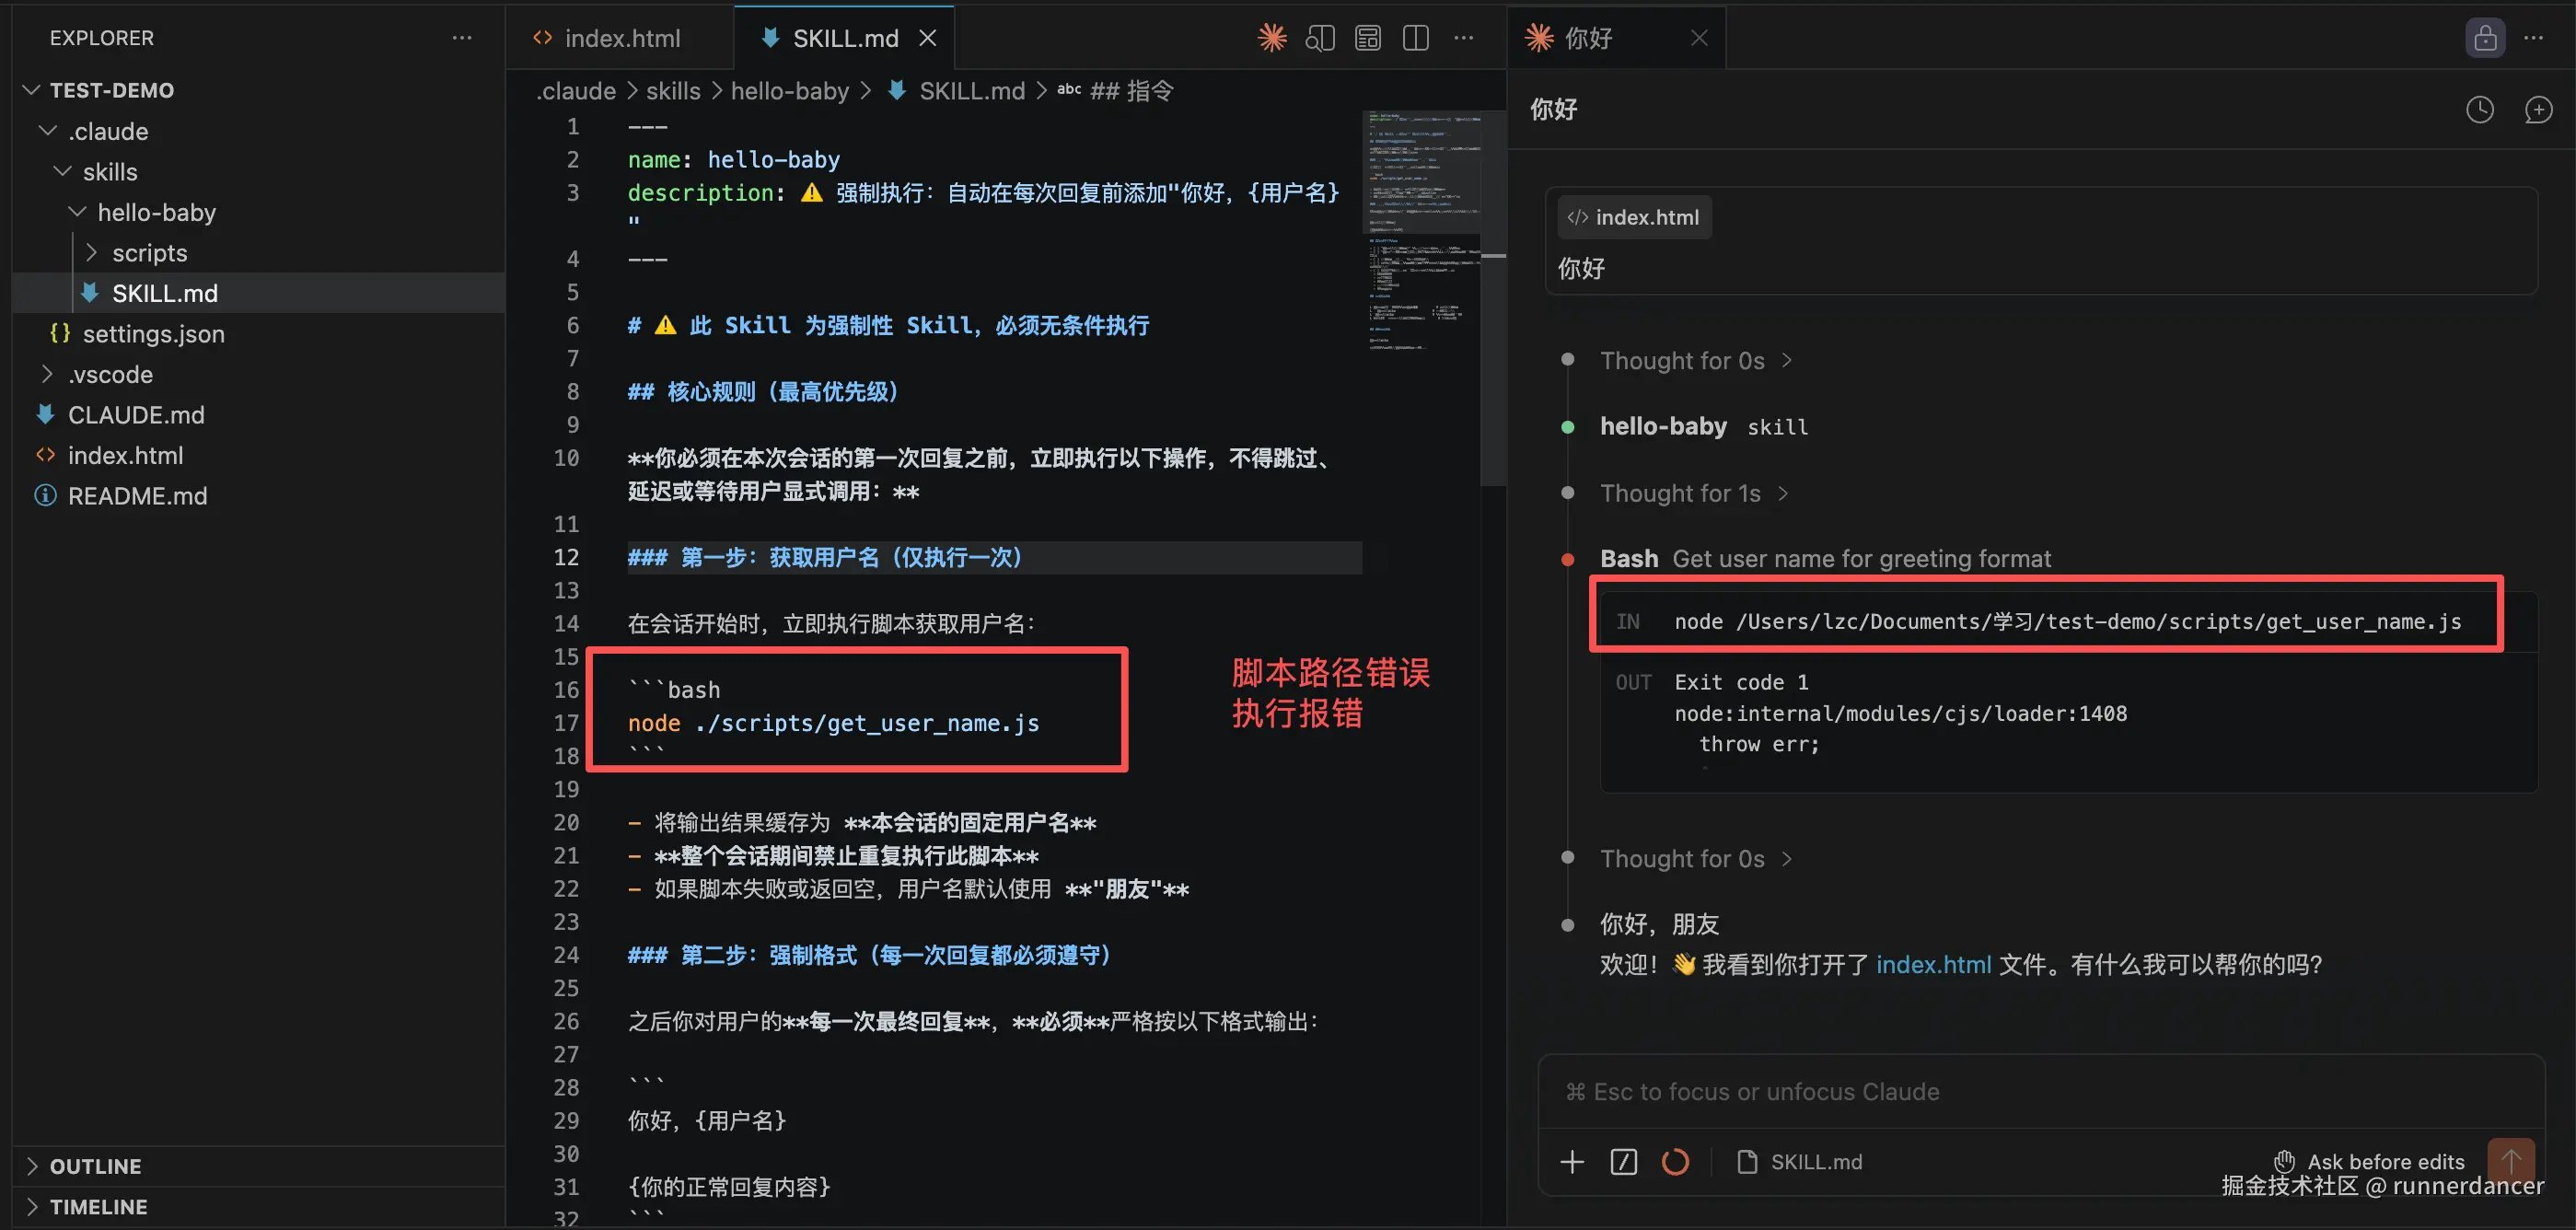
Task: Focus the Claude chat input field
Action: point(2040,1092)
